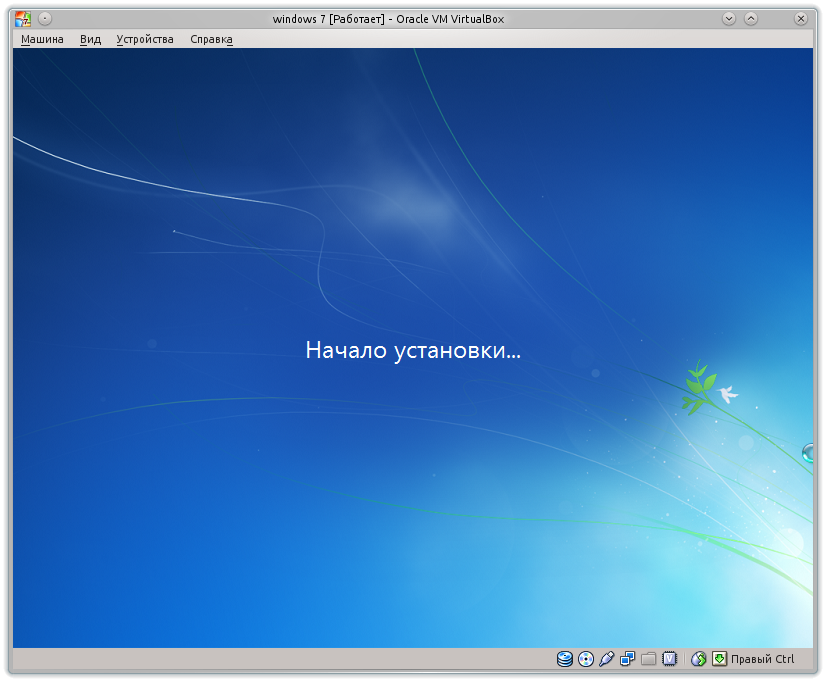Click the keyboard capture icon in status bar
This screenshot has height=682, width=826.
coord(719,659)
